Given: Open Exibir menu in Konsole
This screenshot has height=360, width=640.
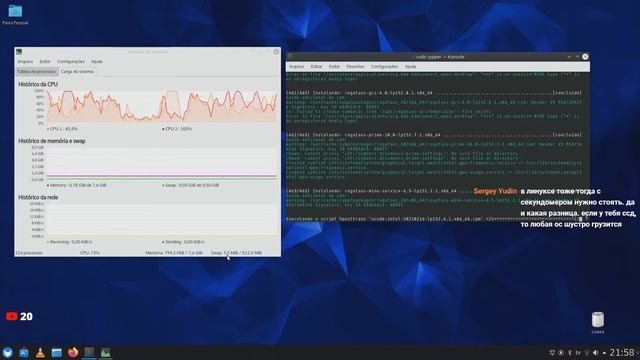Looking at the screenshot, I should [334, 67].
